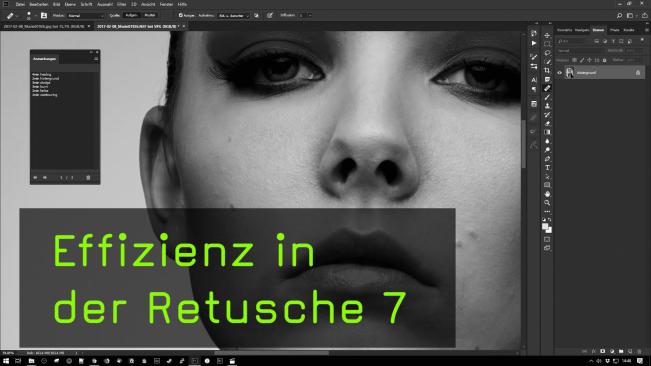The width and height of the screenshot is (651, 366).
Task: Open the Edit Toolbar three-dots button
Action: (547, 212)
